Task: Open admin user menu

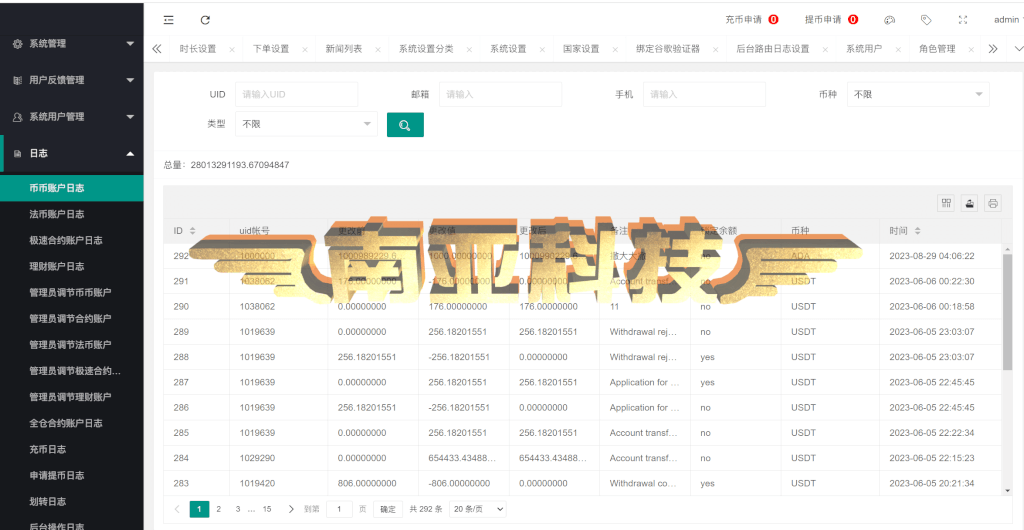Action: pyautogui.click(x=1008, y=20)
